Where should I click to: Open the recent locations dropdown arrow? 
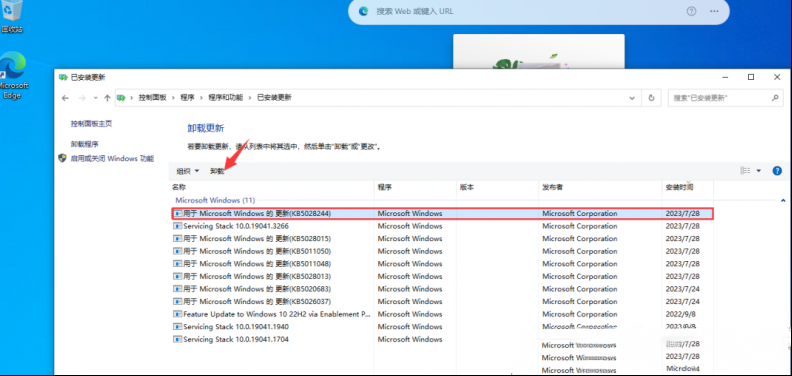tap(95, 98)
